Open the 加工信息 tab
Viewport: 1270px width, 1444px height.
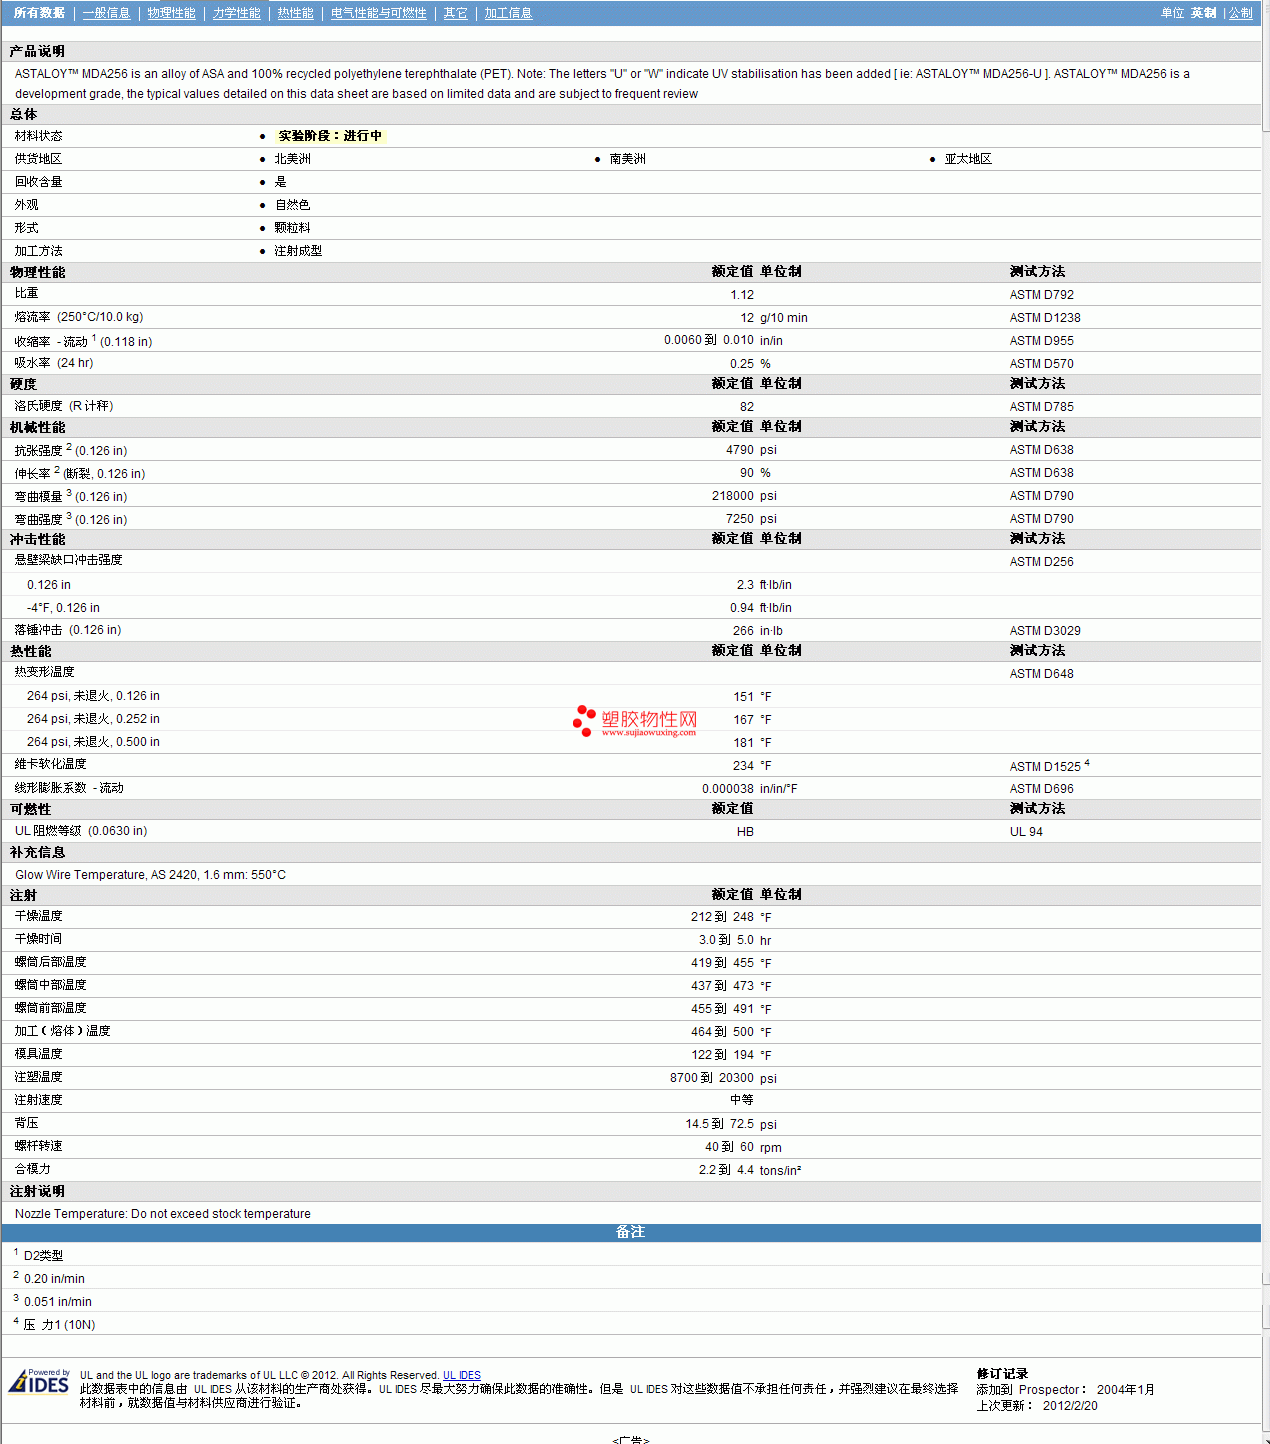pyautogui.click(x=508, y=13)
